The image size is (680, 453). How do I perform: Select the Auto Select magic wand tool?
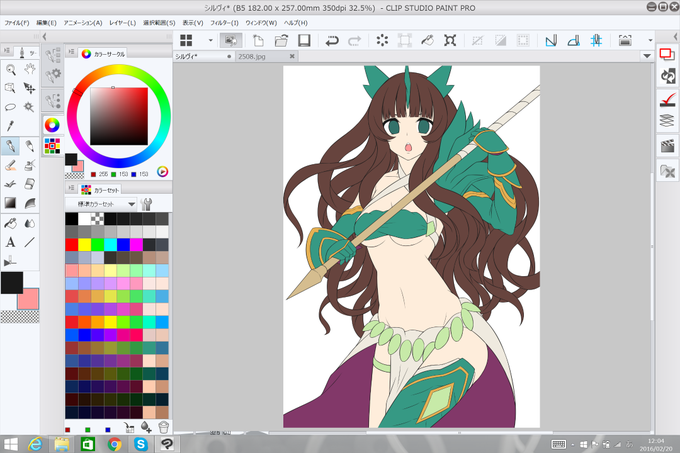(x=29, y=107)
